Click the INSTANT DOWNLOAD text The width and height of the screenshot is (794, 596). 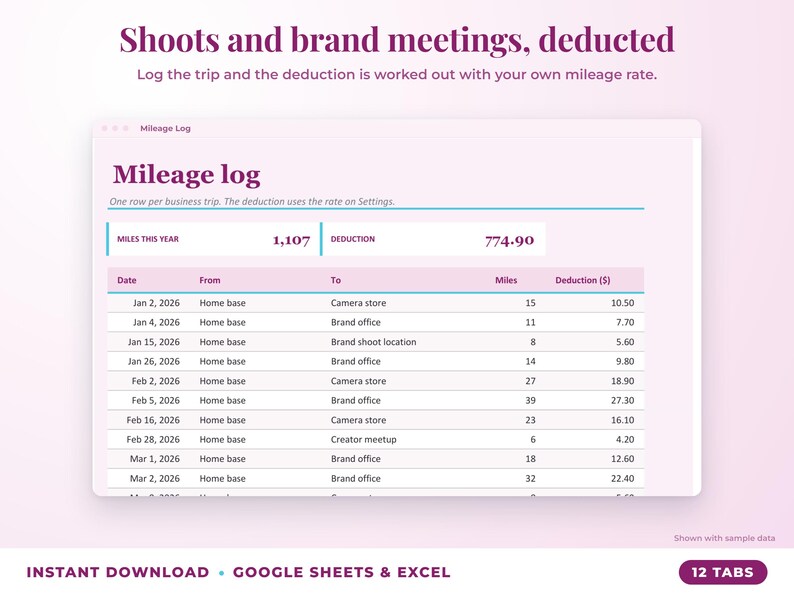pyautogui.click(x=117, y=572)
